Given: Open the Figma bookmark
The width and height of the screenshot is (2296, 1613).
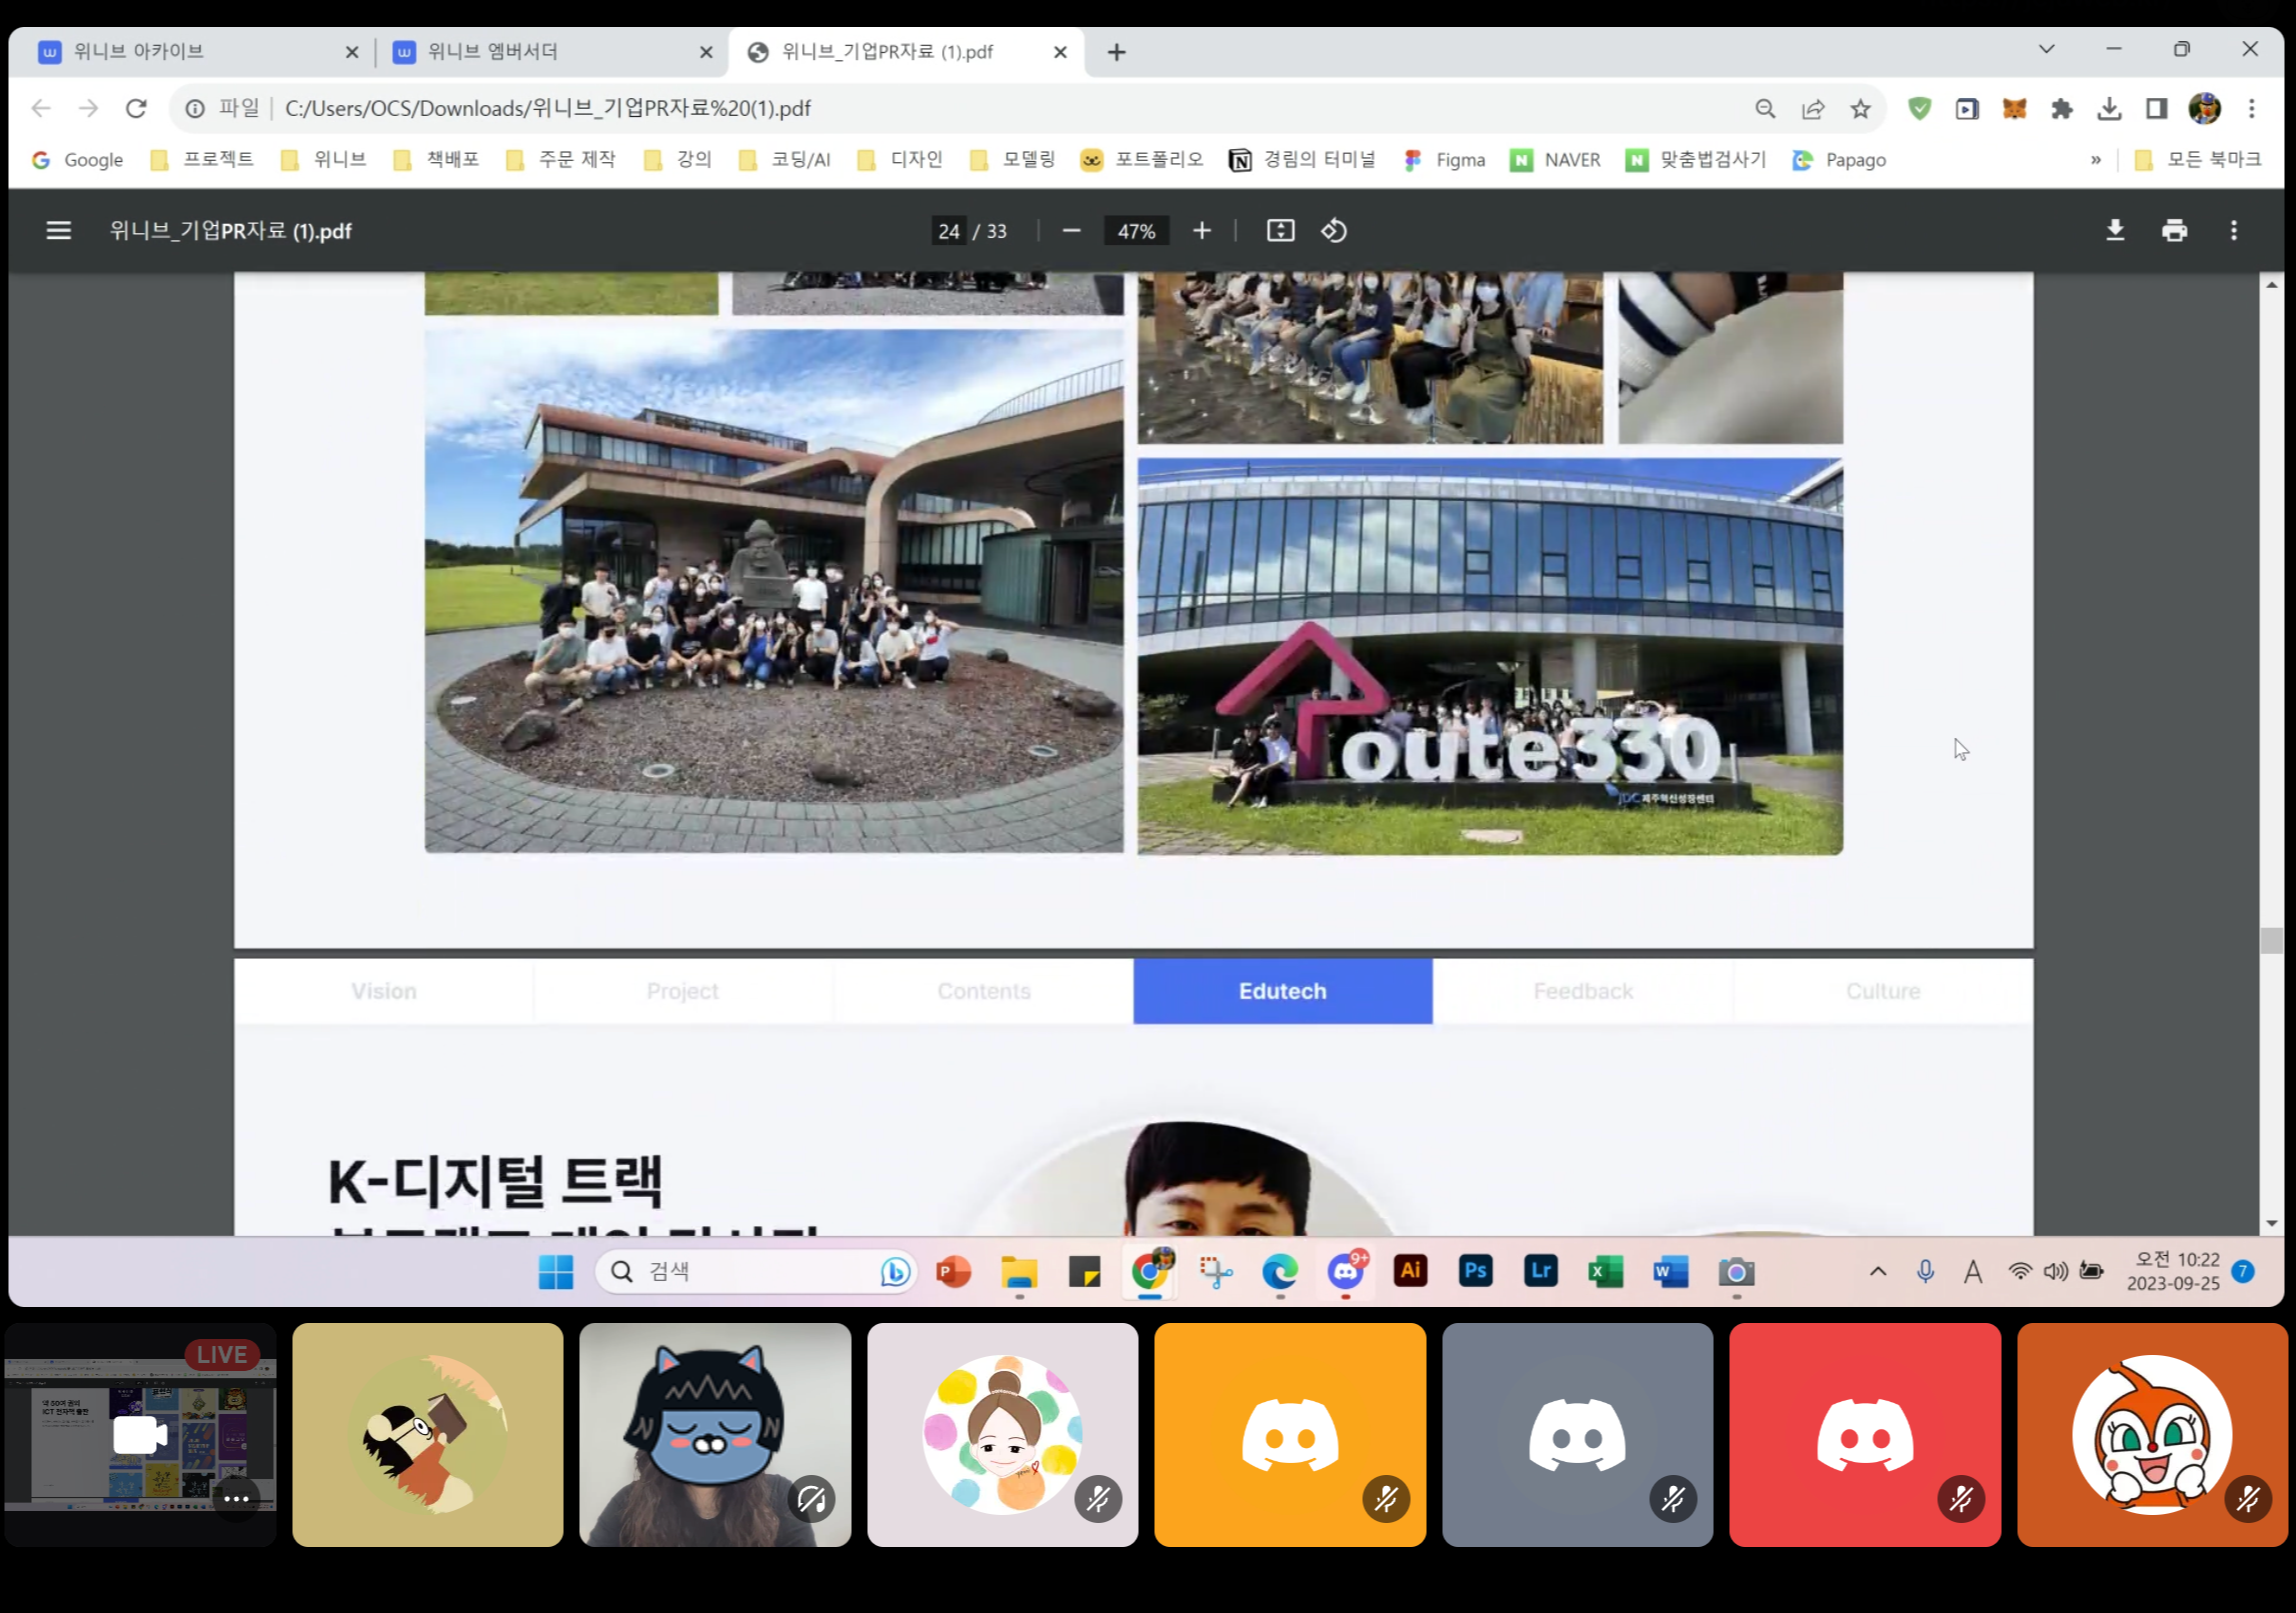Looking at the screenshot, I should click(x=1445, y=160).
